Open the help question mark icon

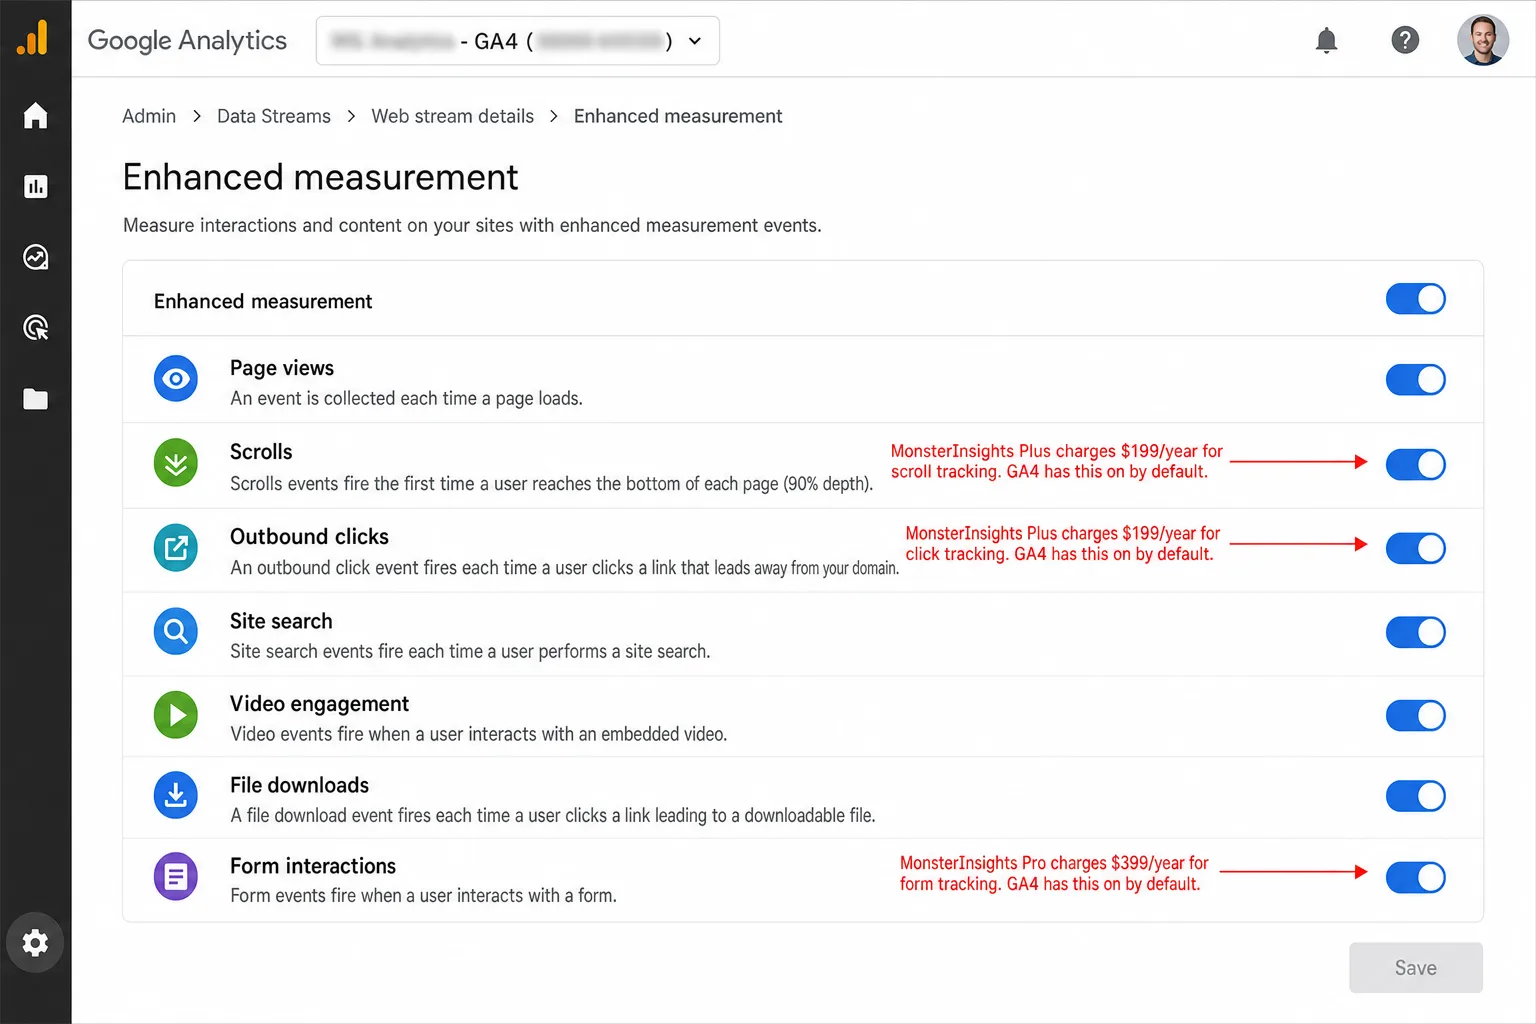pyautogui.click(x=1405, y=40)
